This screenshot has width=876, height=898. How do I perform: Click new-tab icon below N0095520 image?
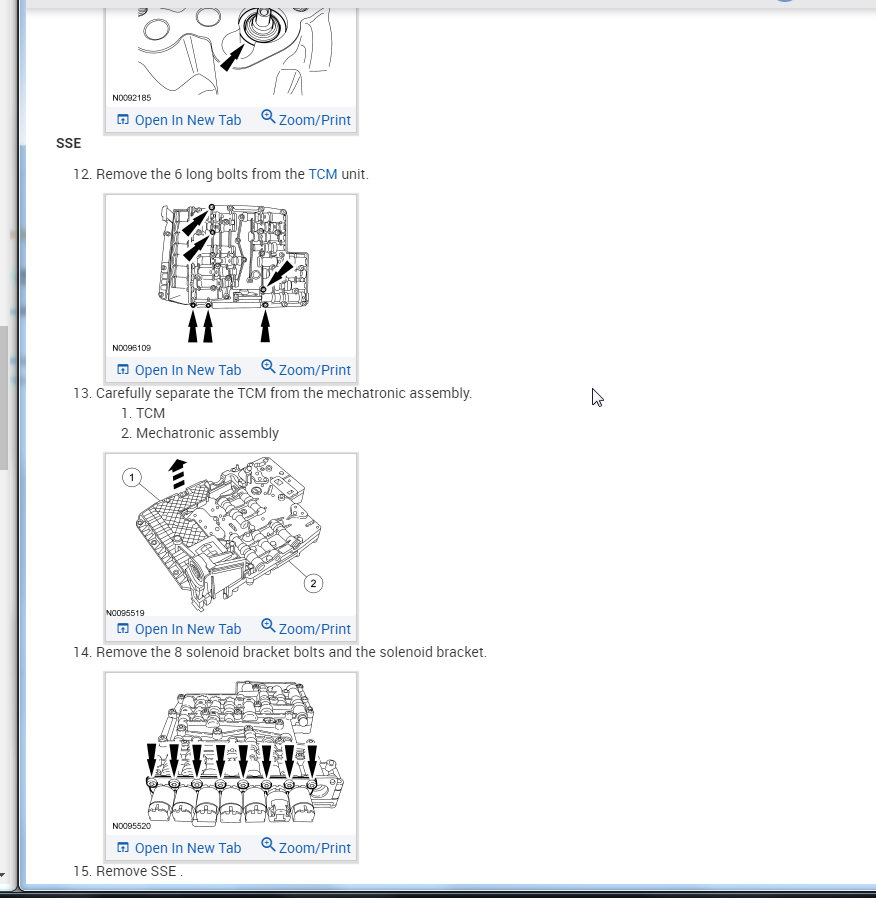click(x=123, y=848)
